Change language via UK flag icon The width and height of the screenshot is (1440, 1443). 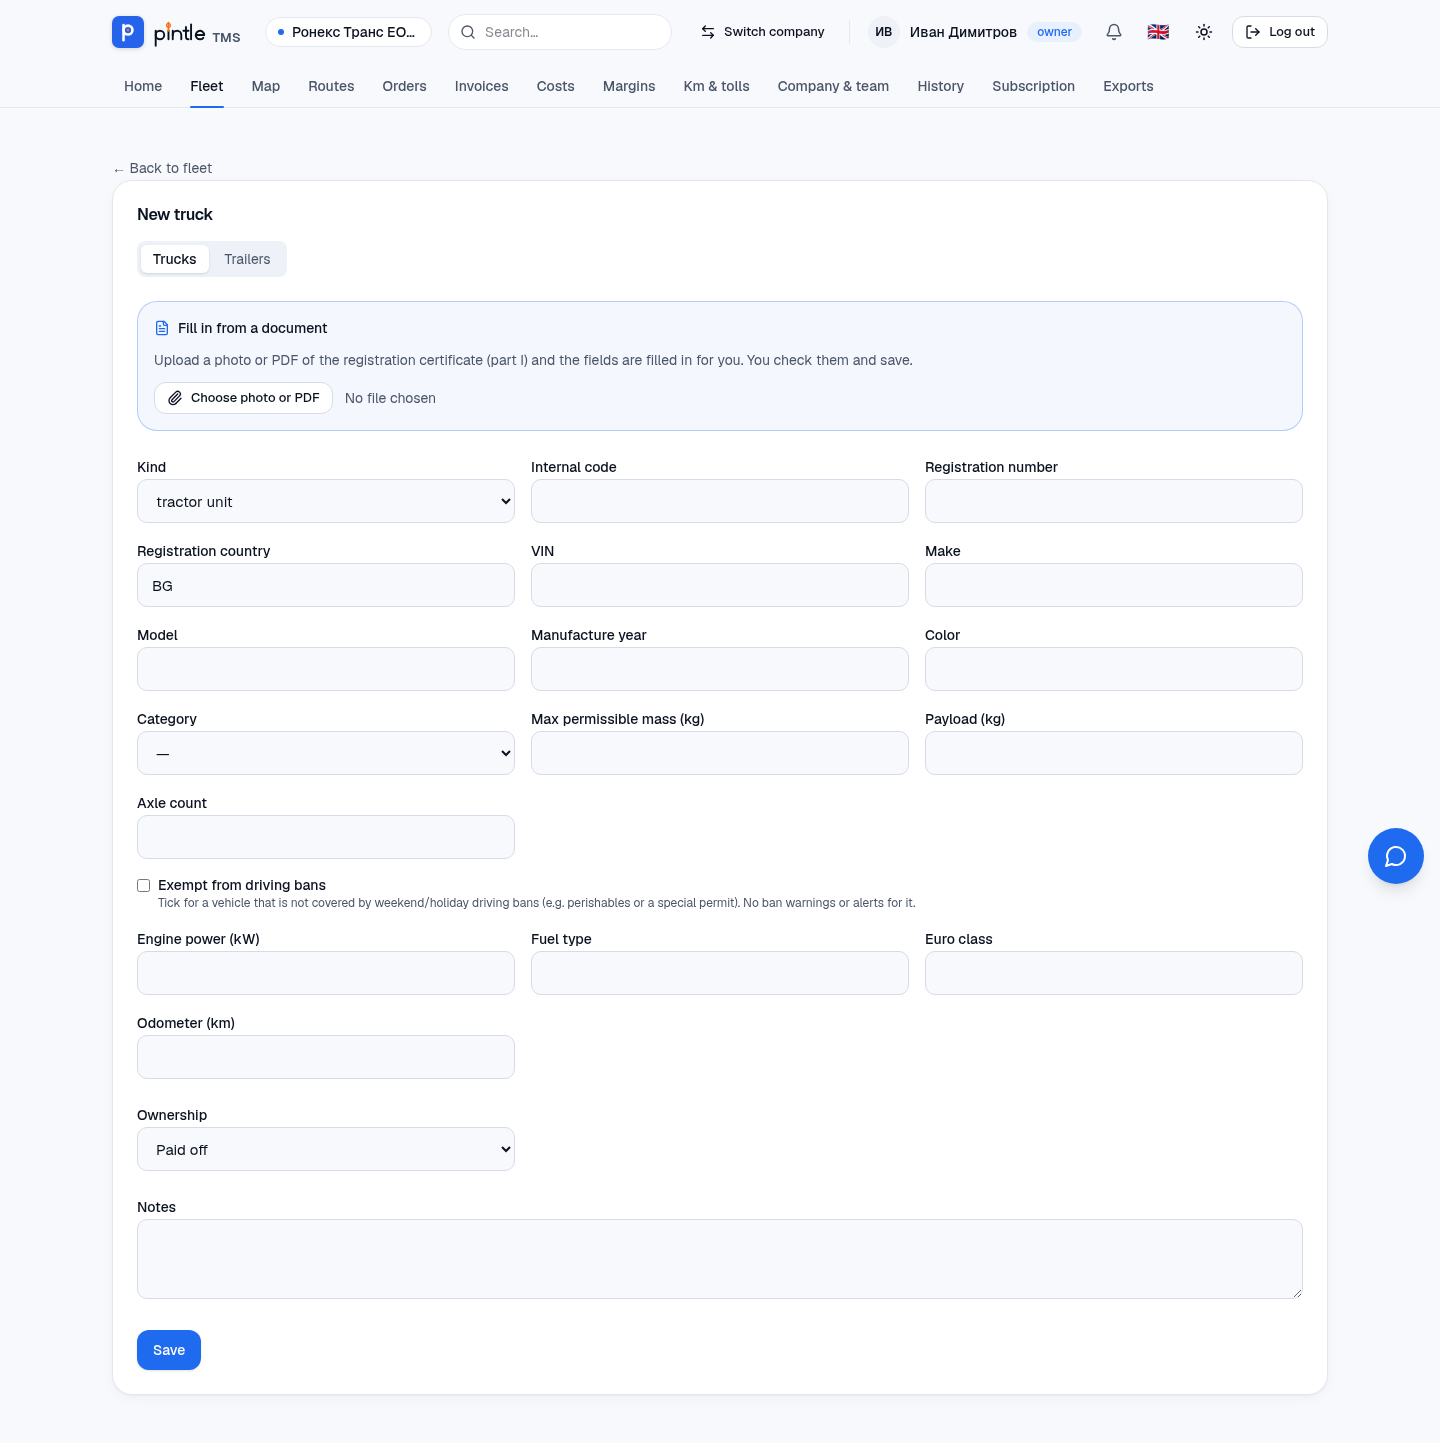point(1158,32)
